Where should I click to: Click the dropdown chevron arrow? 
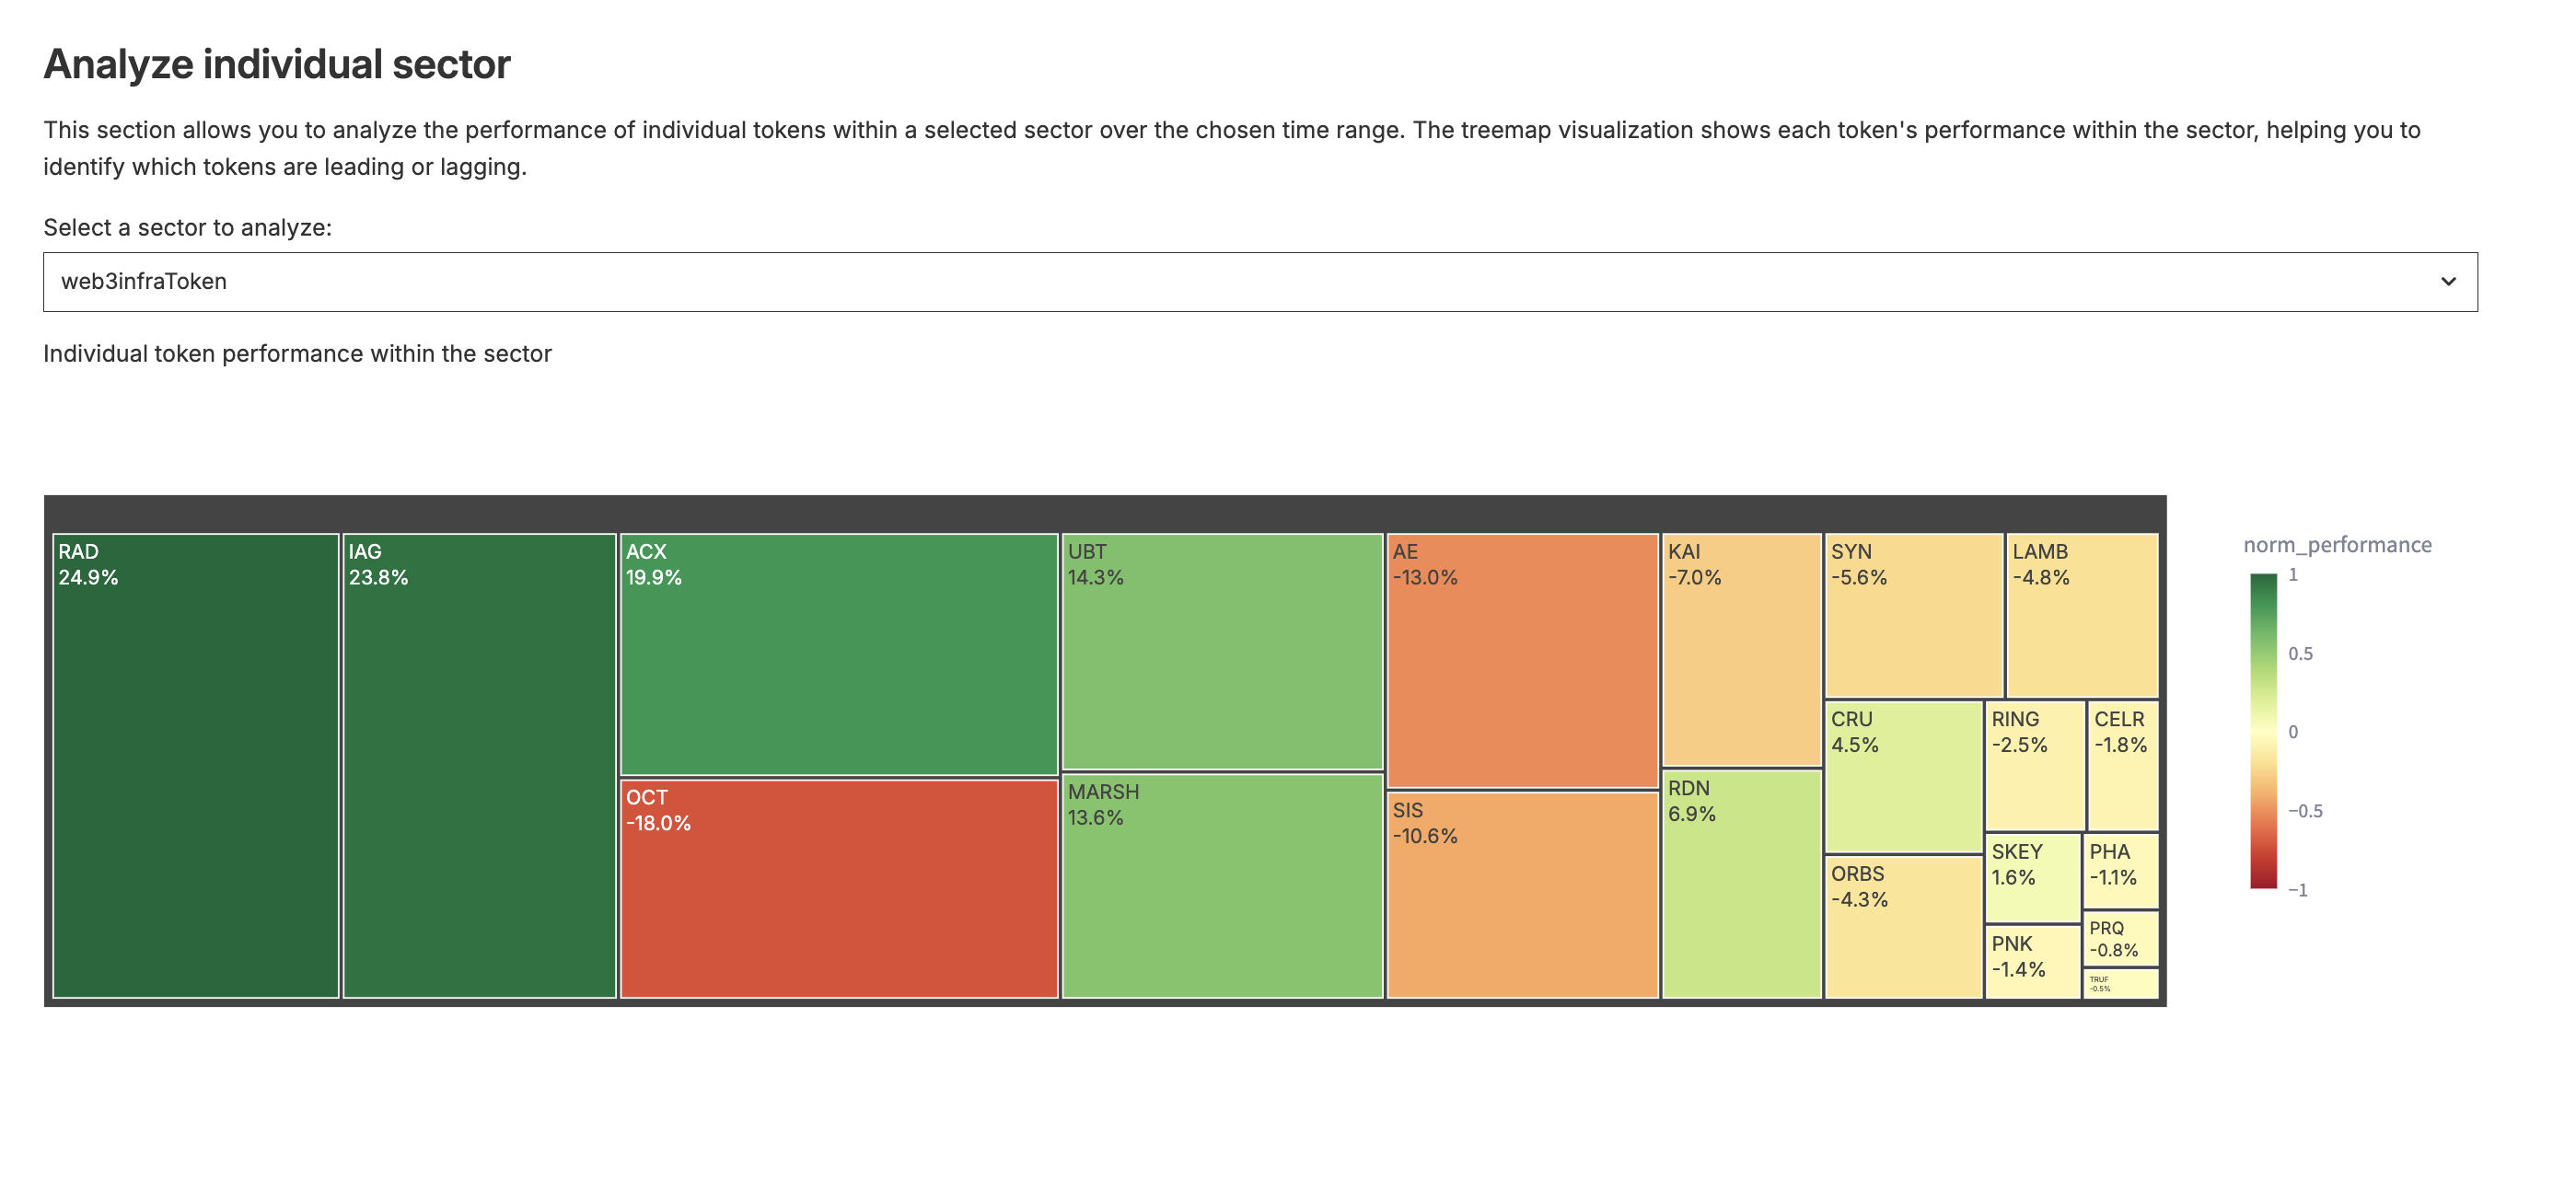click(x=2447, y=282)
